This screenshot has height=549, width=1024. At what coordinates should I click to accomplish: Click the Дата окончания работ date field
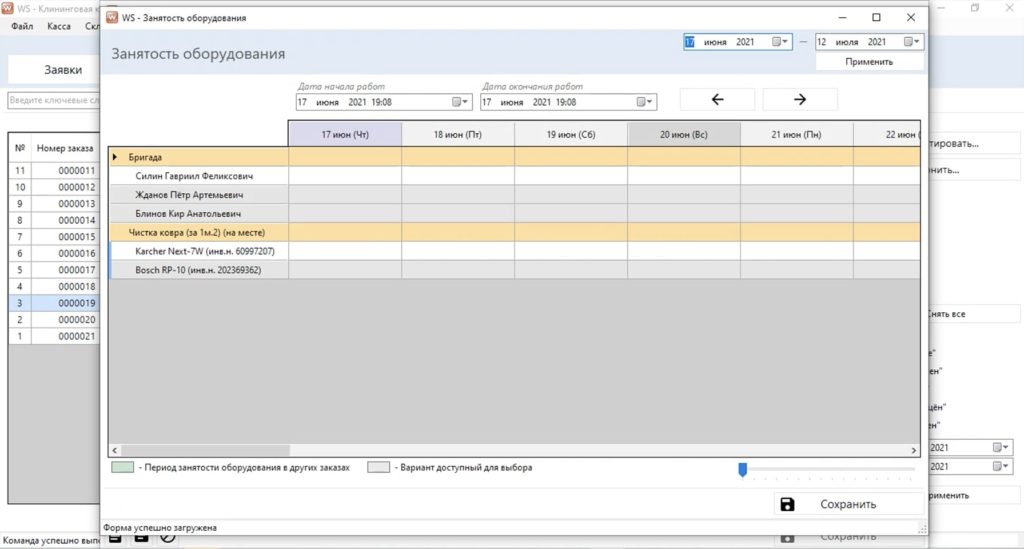pos(568,102)
